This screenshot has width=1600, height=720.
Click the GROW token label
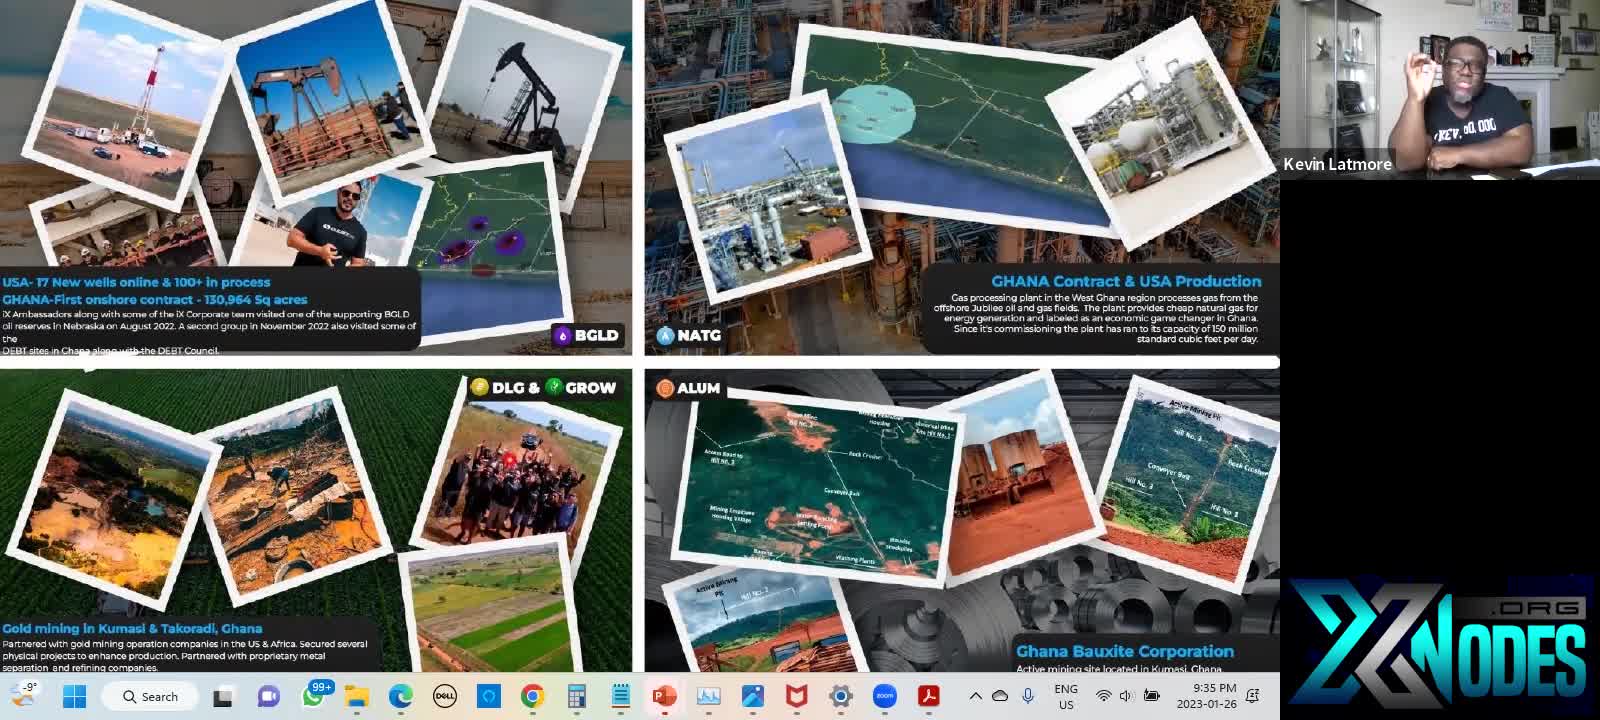coord(582,387)
